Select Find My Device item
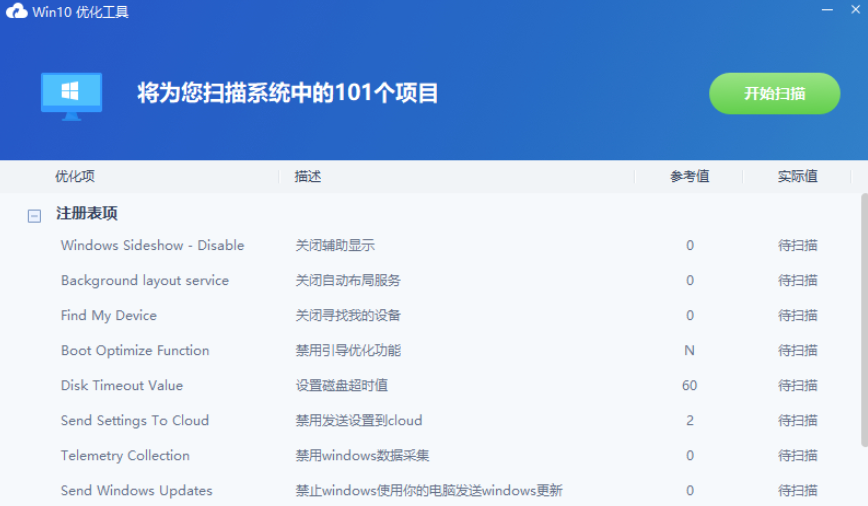Viewport: 868px width, 506px height. pos(108,316)
